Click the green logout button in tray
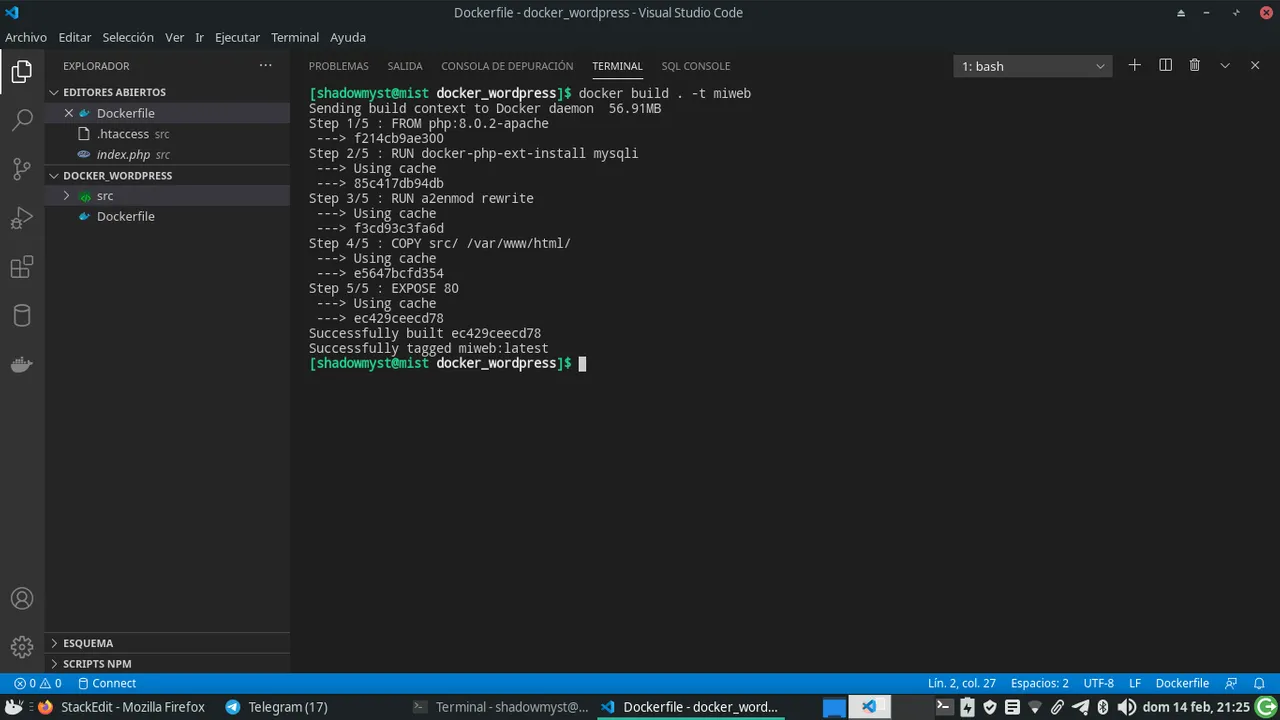The image size is (1280, 720). tap(1266, 707)
